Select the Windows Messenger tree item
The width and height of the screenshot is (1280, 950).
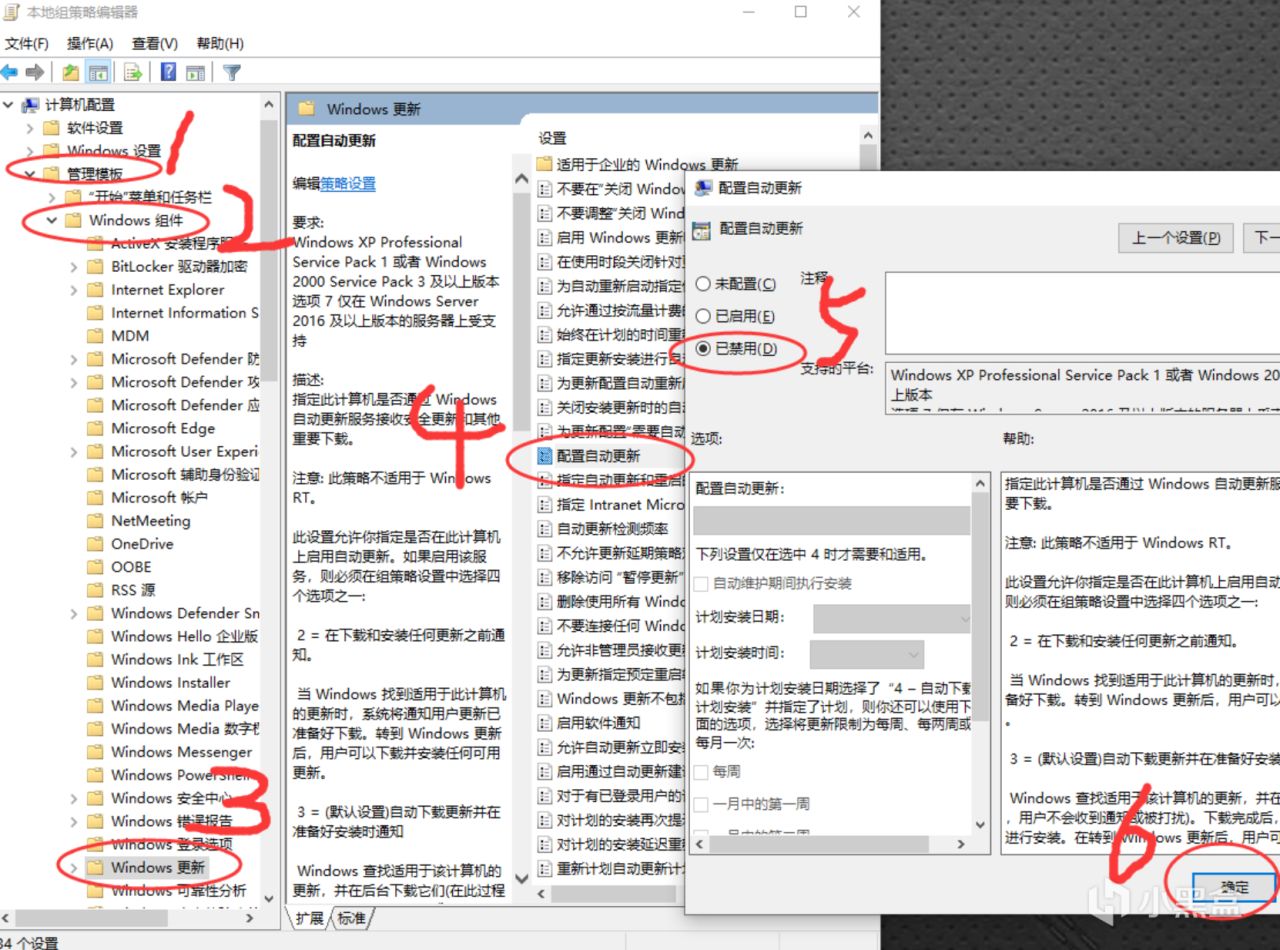(x=181, y=752)
